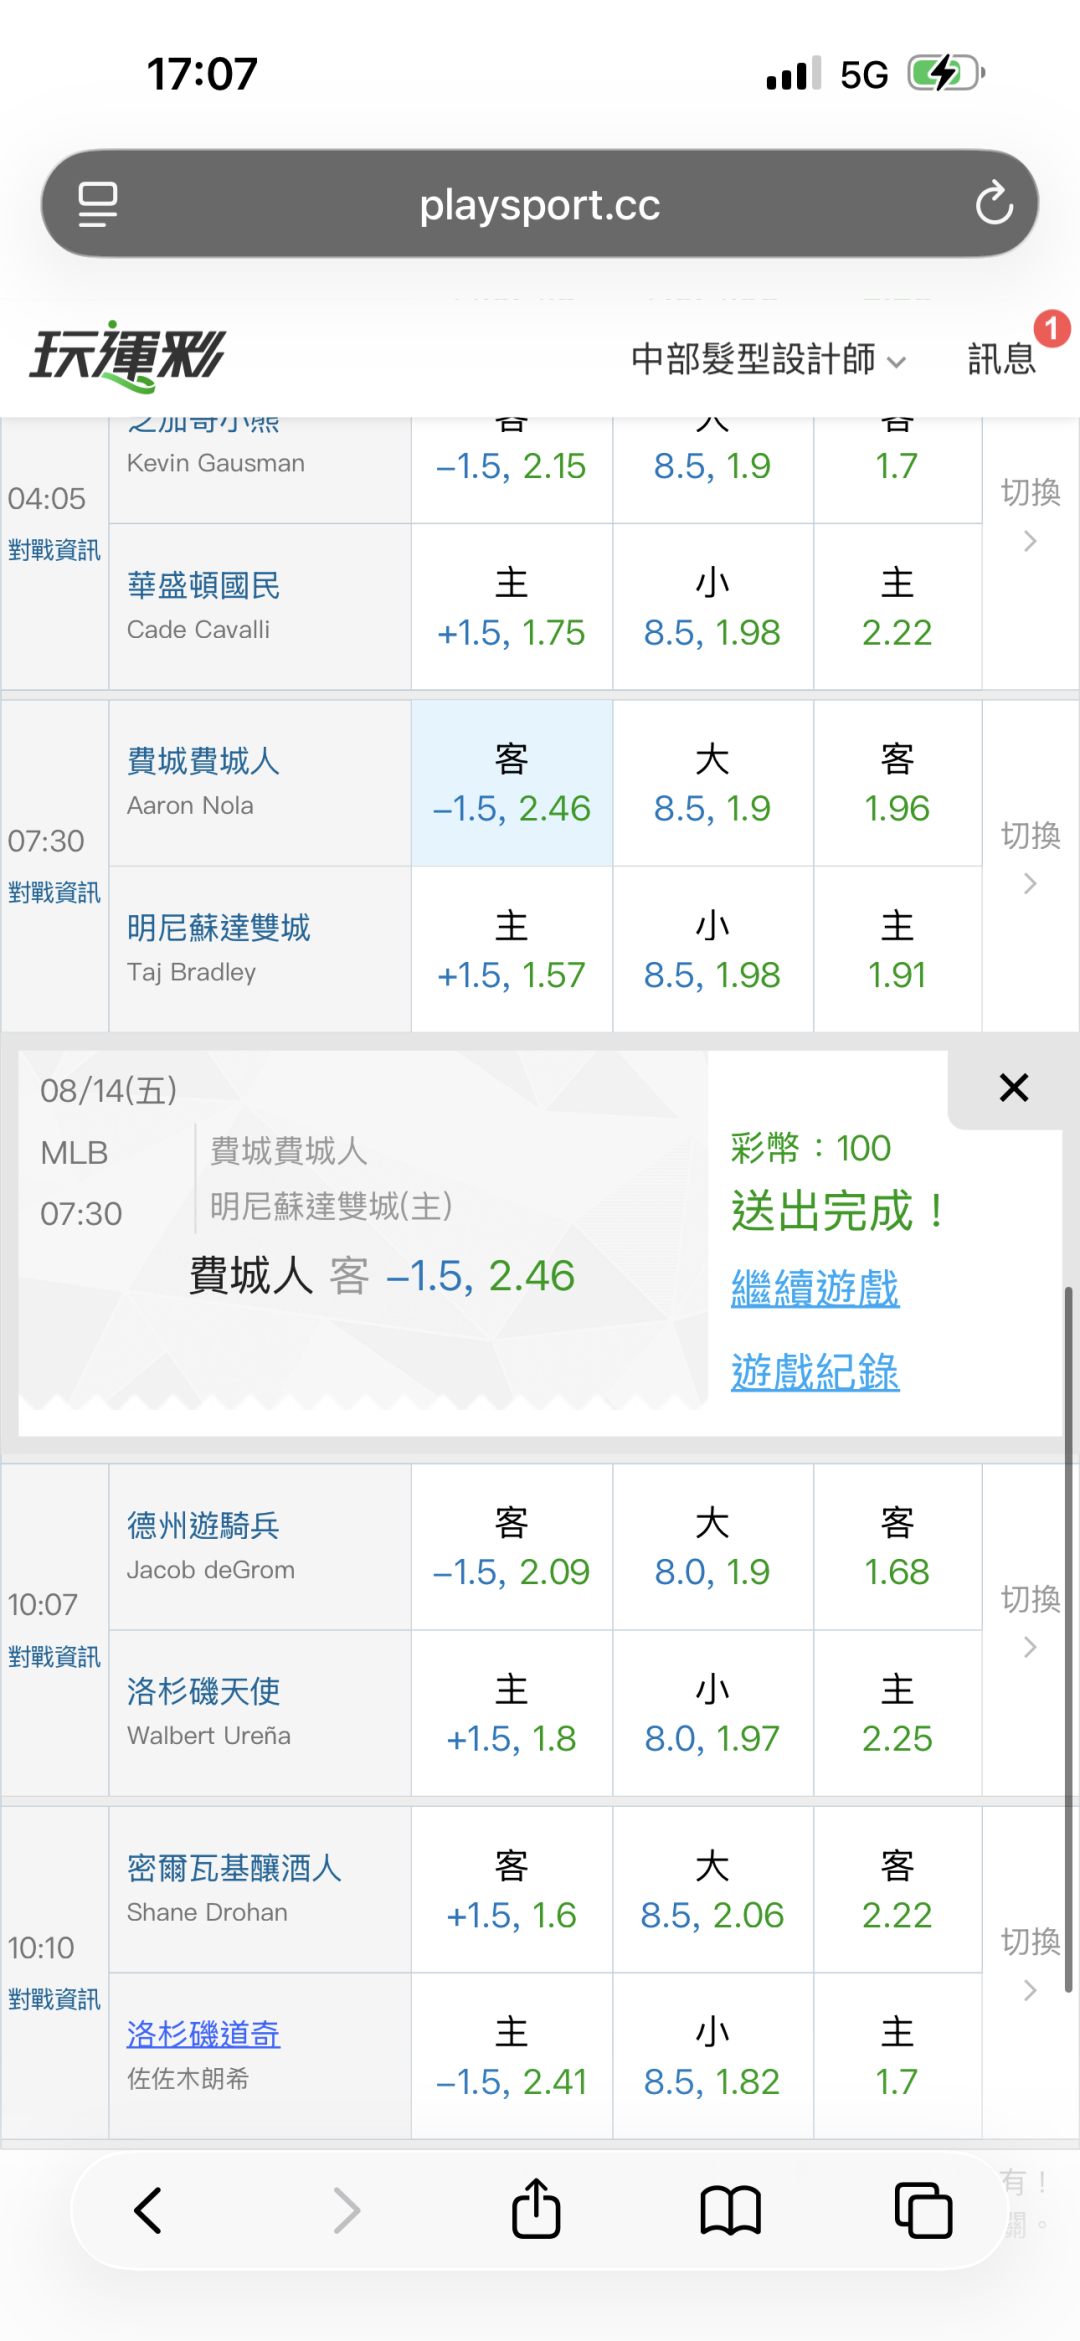Open the Safari tabs overview icon
1080x2341 pixels.
[923, 2210]
